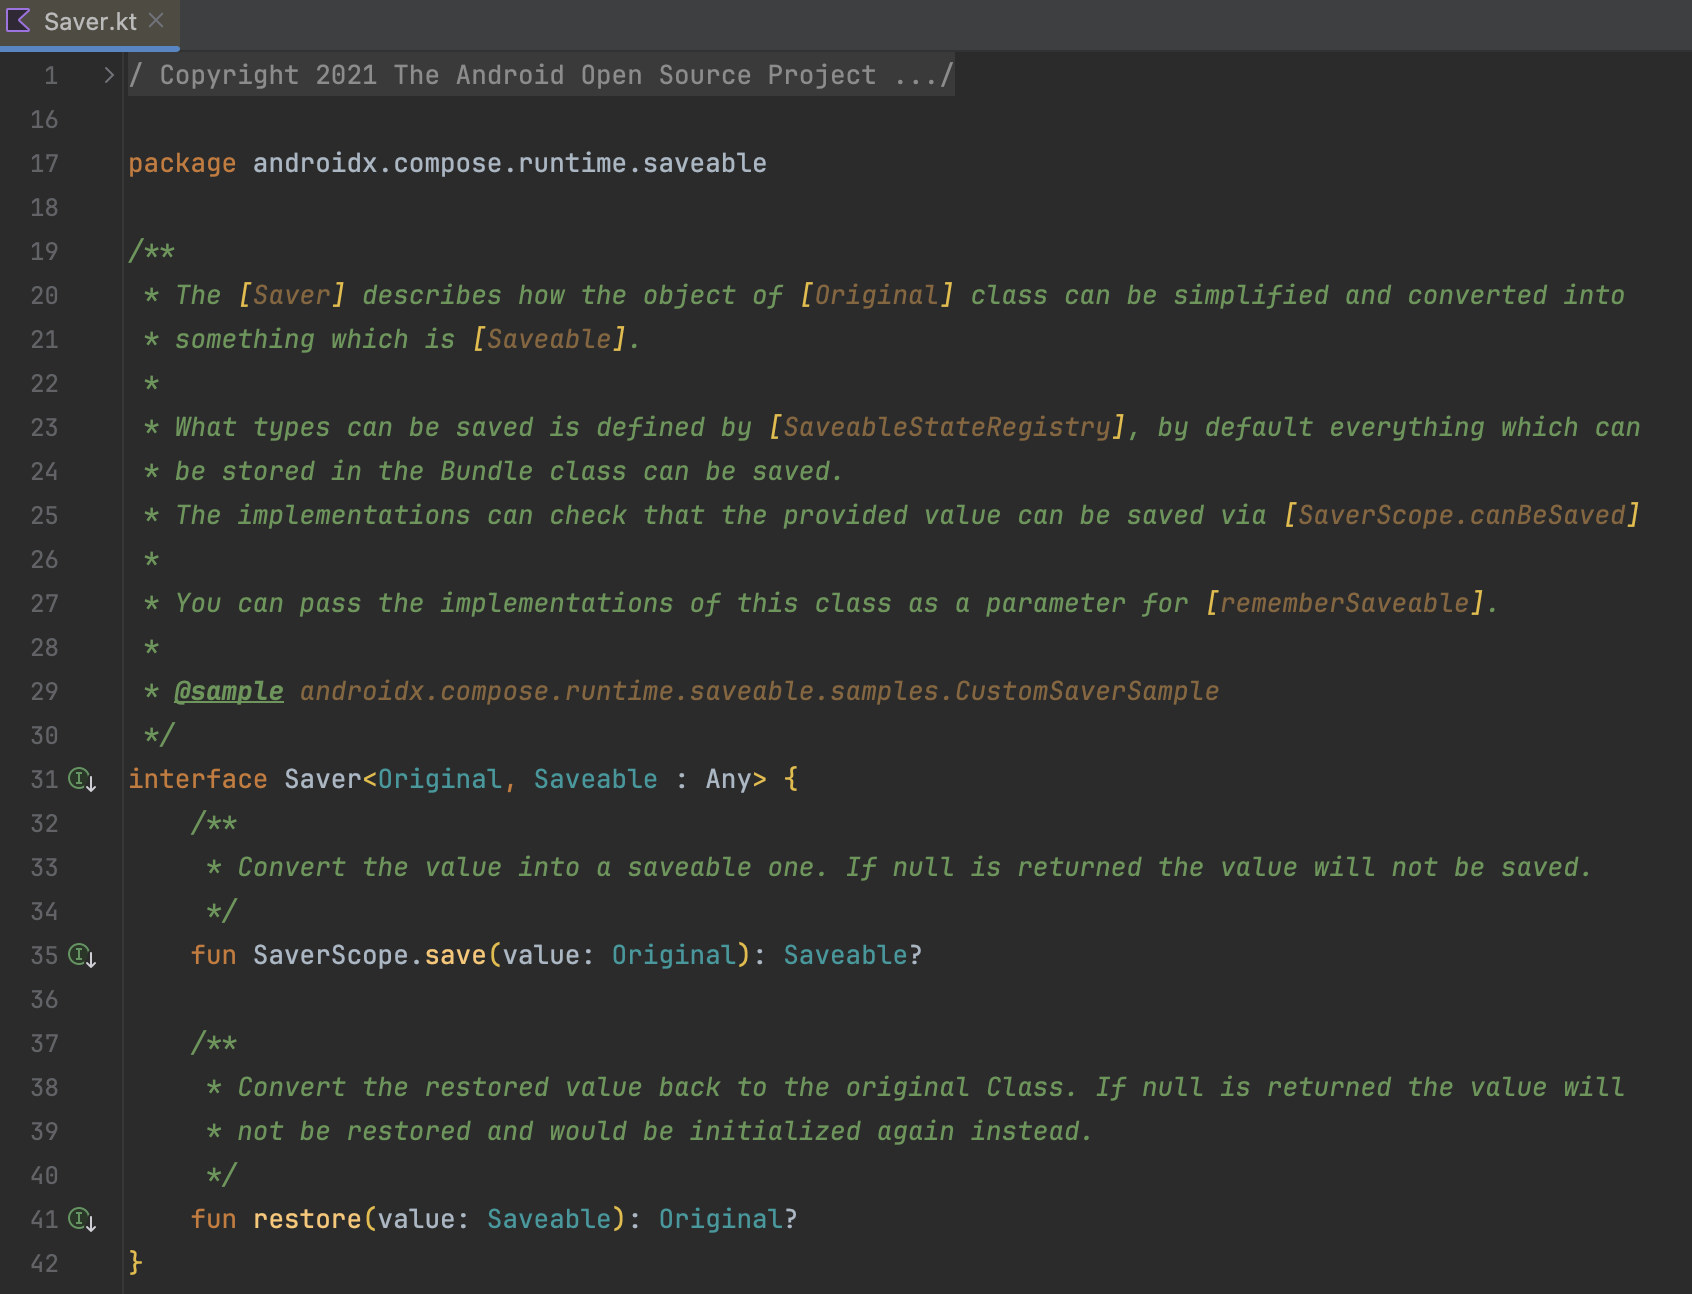Click line number 42 beside the closing brace

pyautogui.click(x=44, y=1263)
